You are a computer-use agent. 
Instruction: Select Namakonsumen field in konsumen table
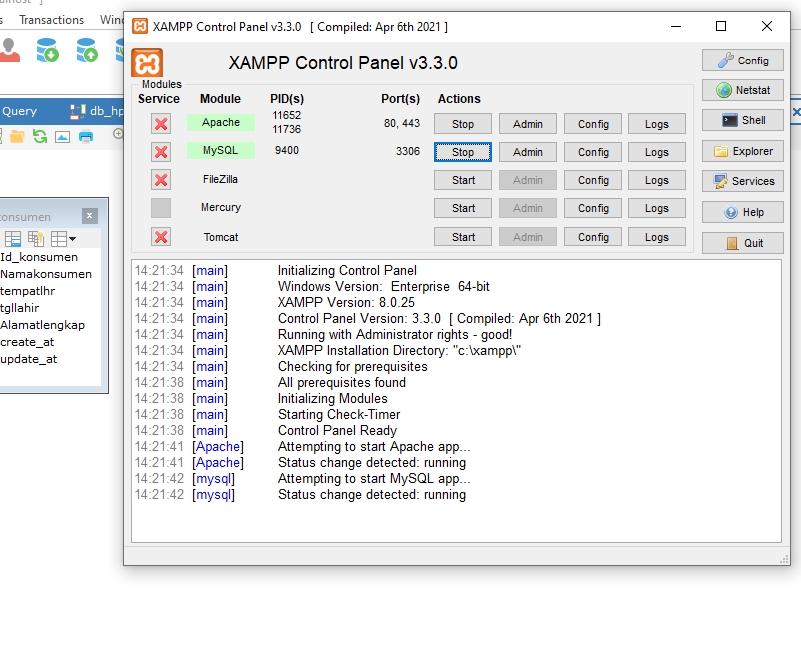point(46,274)
